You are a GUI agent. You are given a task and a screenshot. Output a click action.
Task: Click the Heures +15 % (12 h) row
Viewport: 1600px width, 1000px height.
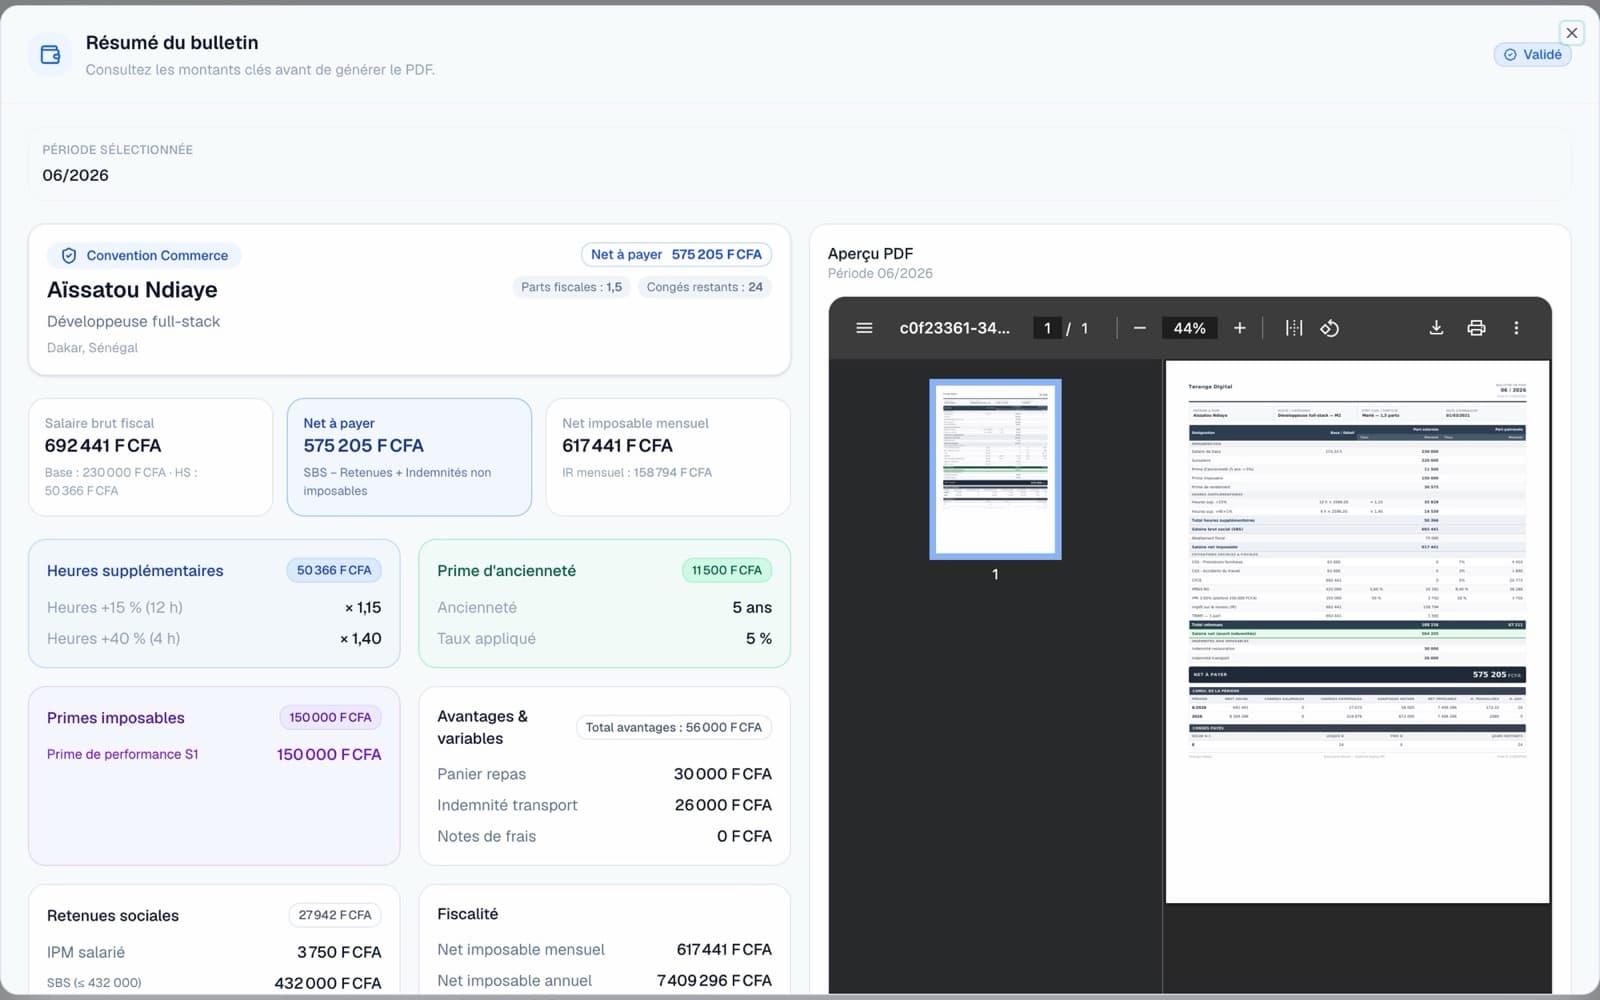point(214,608)
